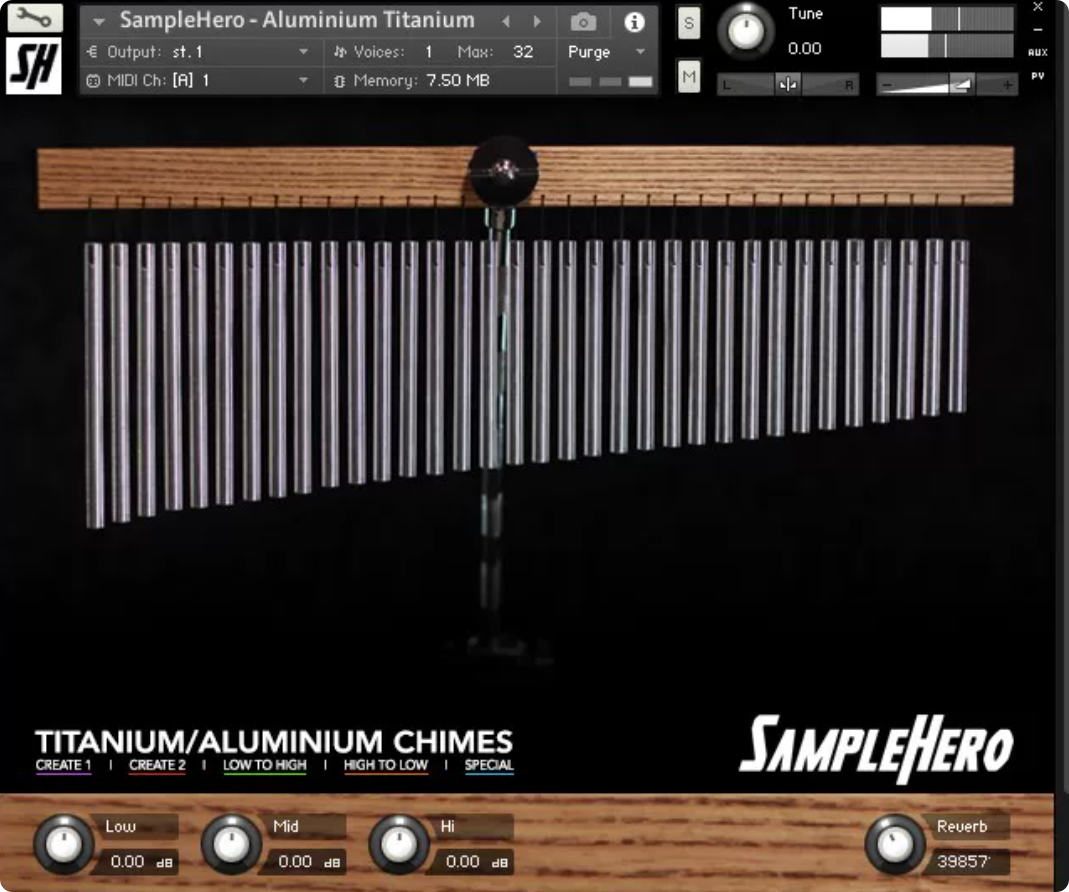The height and width of the screenshot is (892, 1069).
Task: Click the Memory chip icon
Action: pyautogui.click(x=339, y=81)
